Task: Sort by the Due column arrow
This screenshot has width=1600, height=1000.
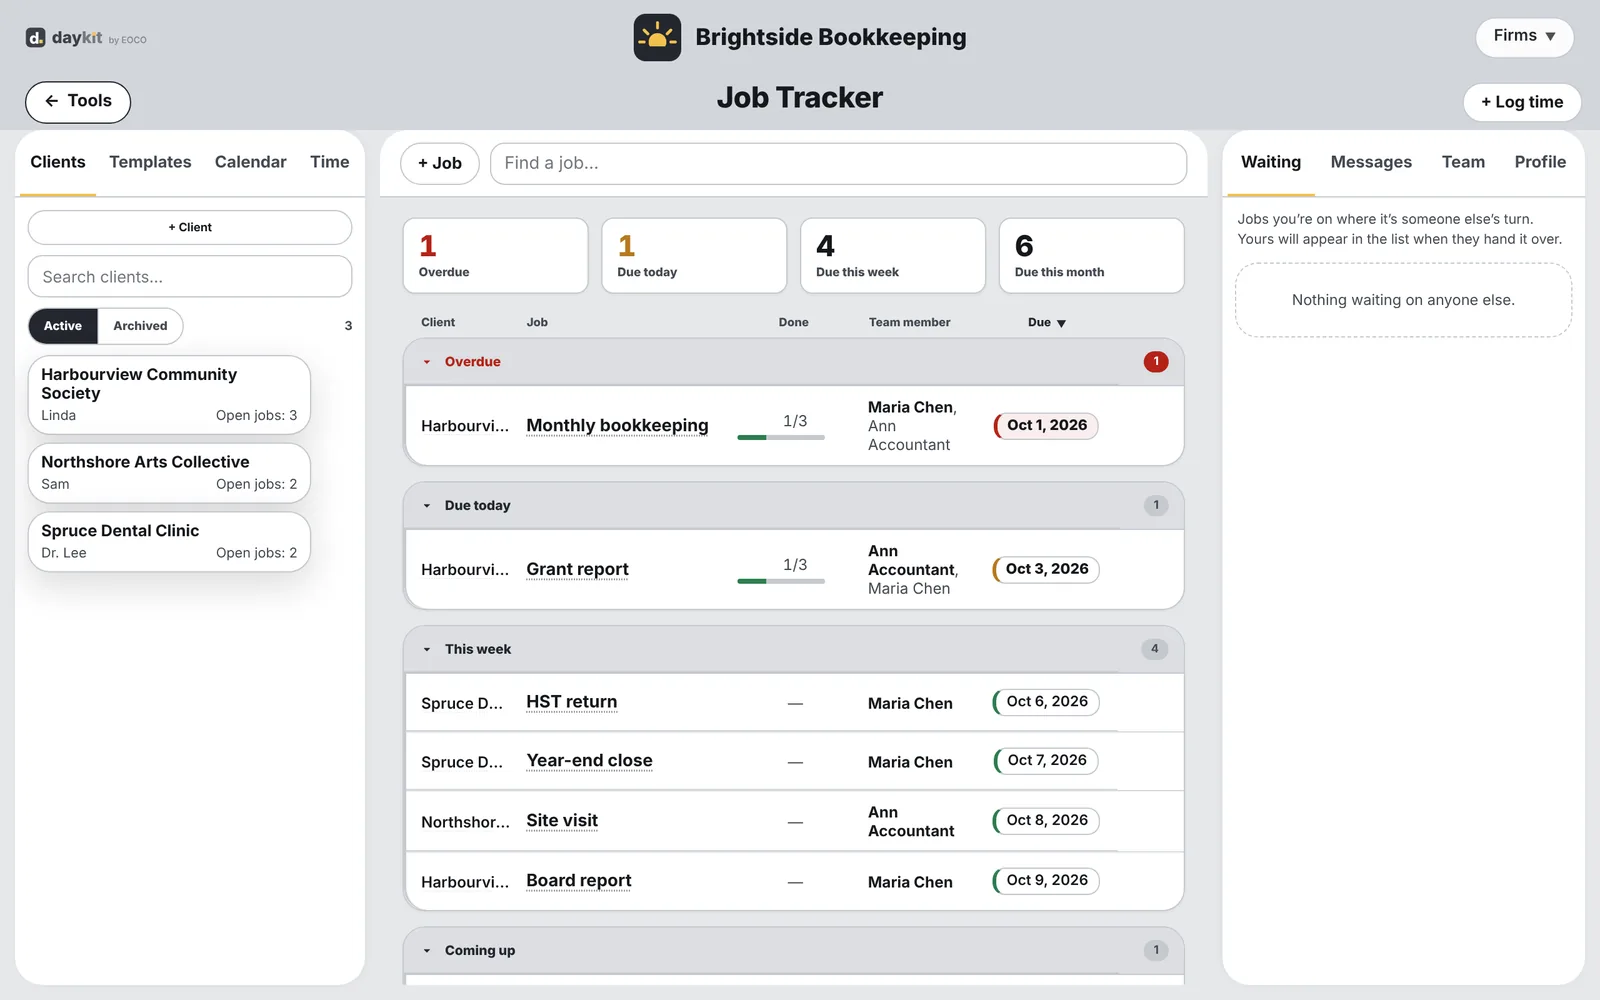Action: [1062, 323]
